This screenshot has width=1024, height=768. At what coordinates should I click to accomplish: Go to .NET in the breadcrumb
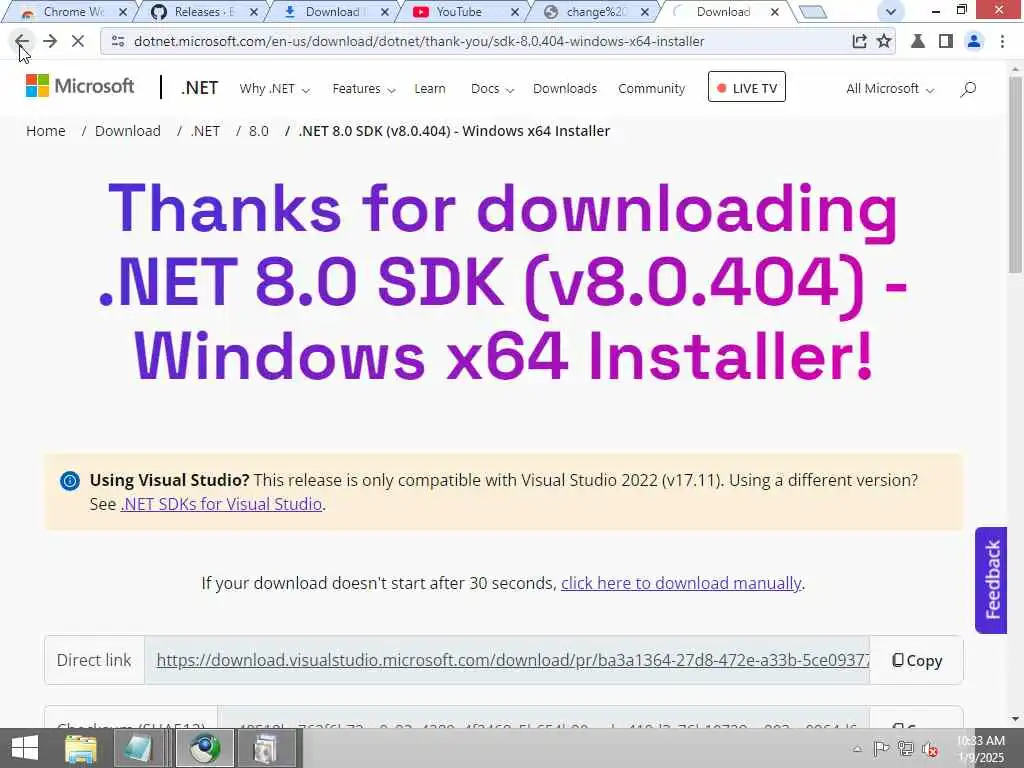(x=205, y=131)
